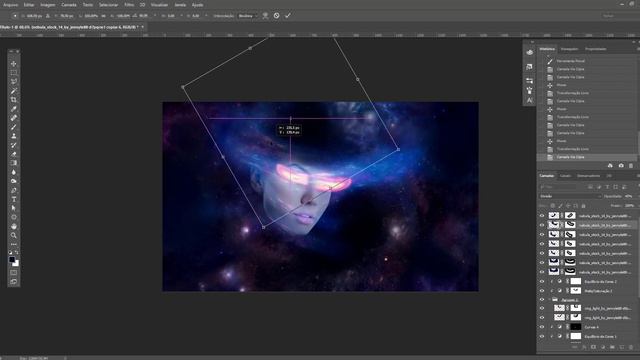
Task: Select the Horizontal Type tool
Action: 13,199
